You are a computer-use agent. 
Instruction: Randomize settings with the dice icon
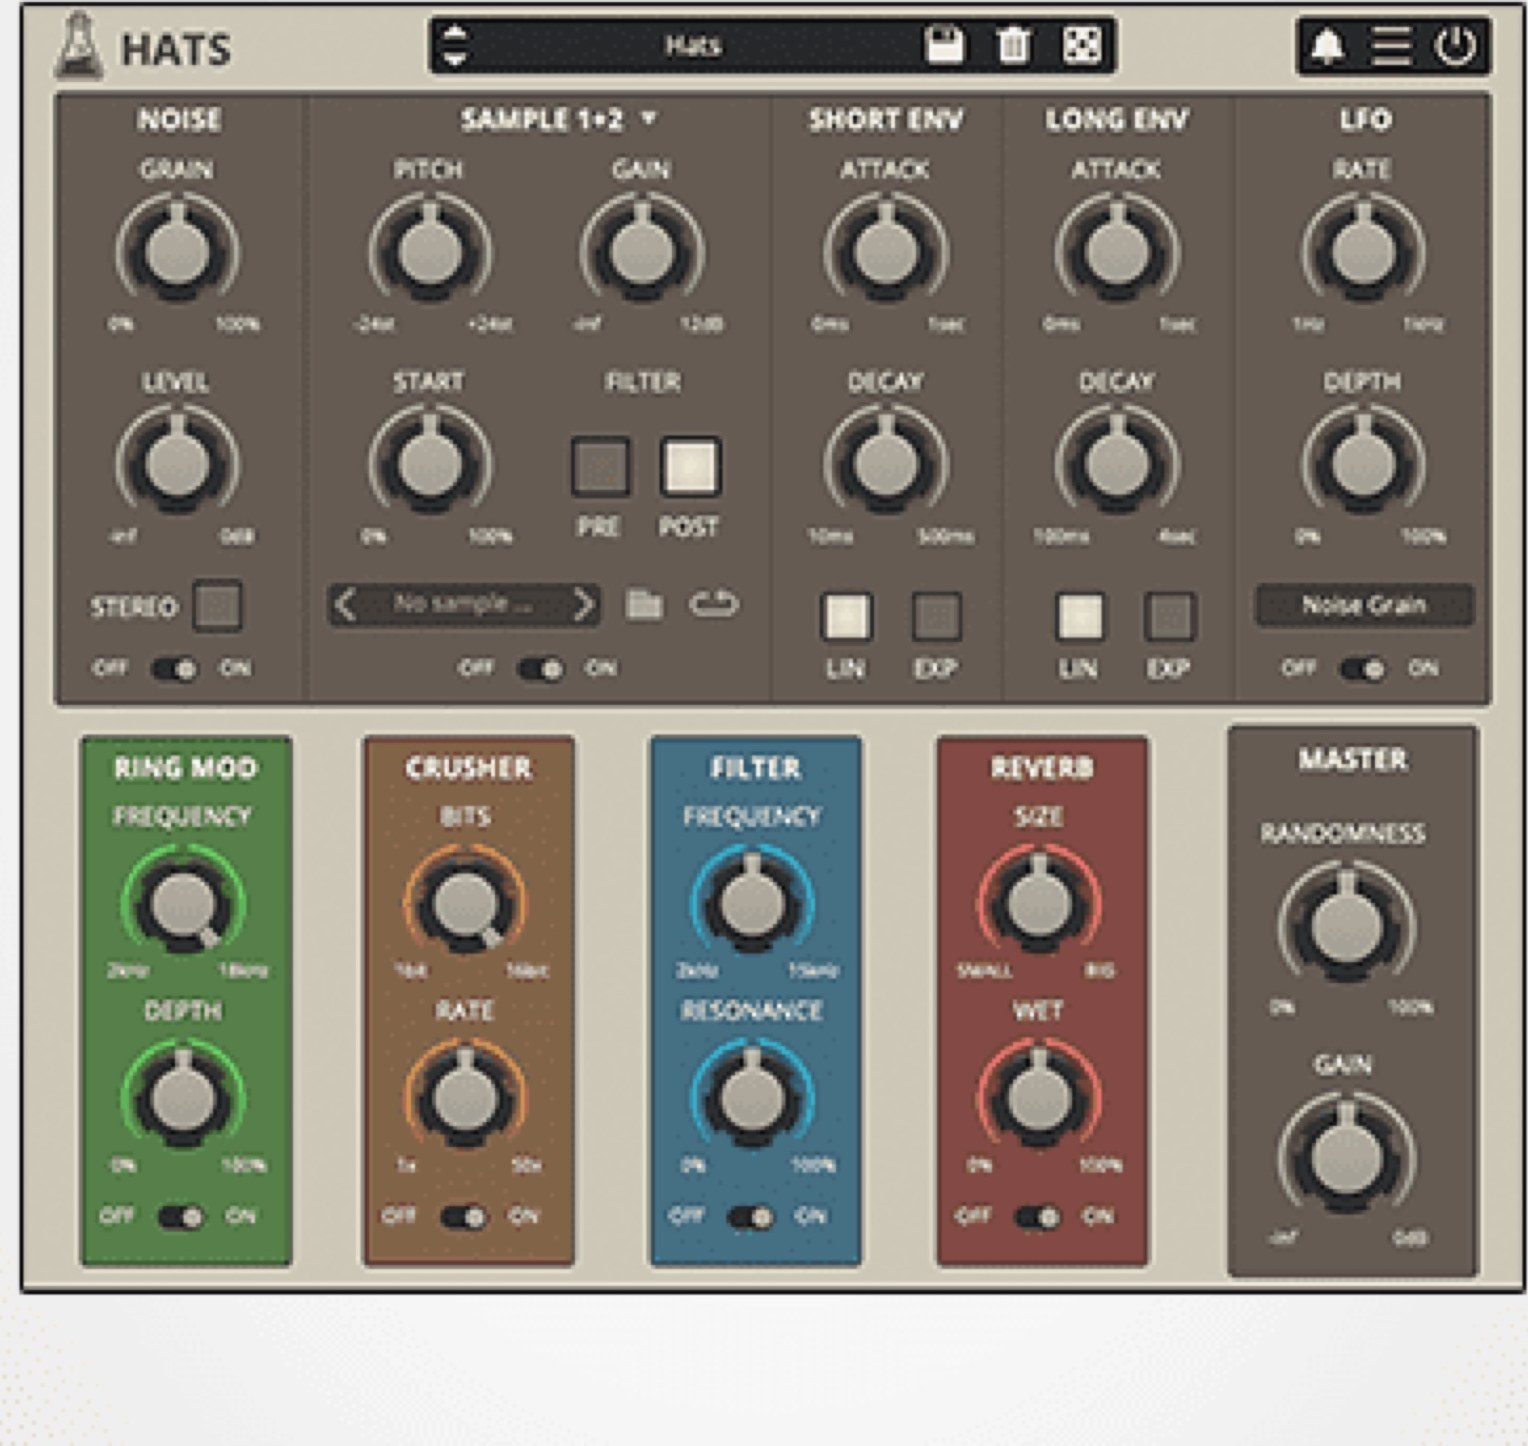point(1081,45)
